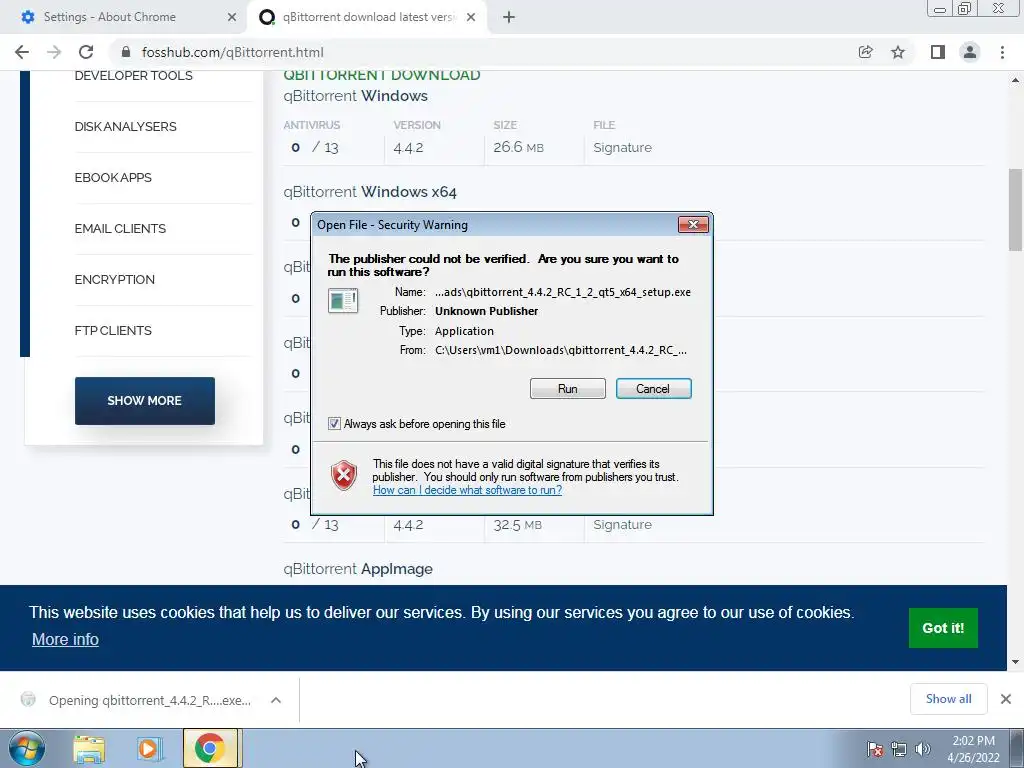This screenshot has height=768, width=1024.
Task: Click Signature link for 26.6 MB file
Action: [x=622, y=148]
